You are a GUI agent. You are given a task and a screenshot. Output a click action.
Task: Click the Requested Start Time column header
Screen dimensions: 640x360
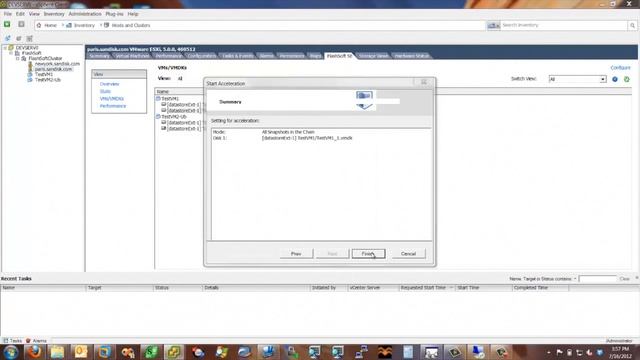427,288
